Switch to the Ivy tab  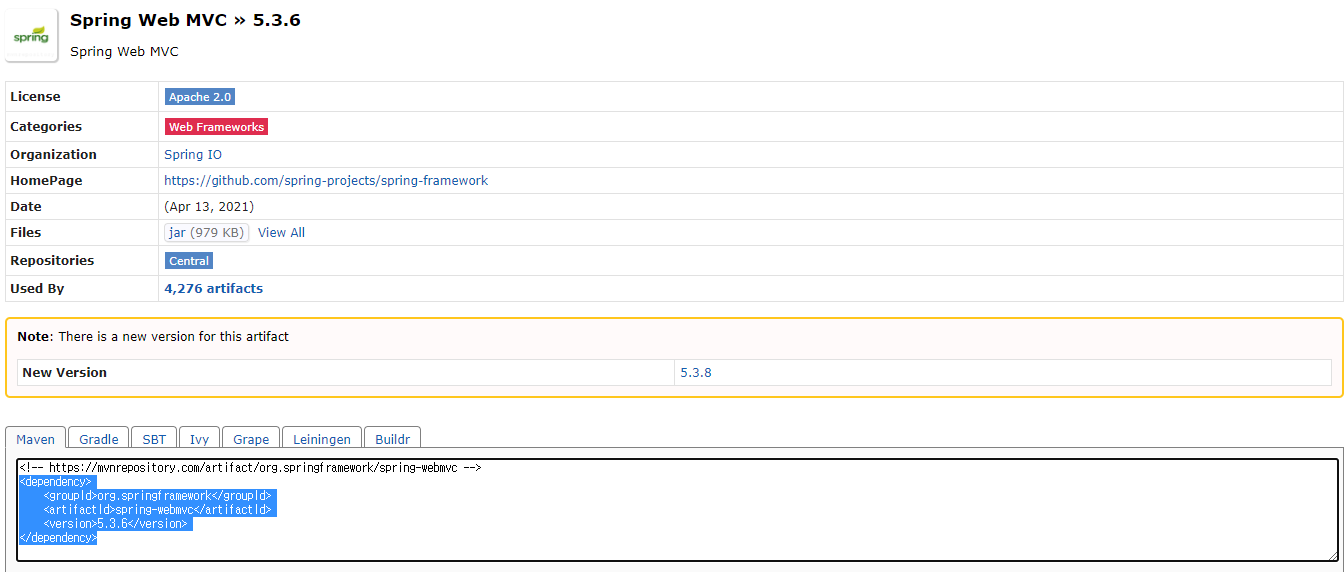pyautogui.click(x=200, y=439)
